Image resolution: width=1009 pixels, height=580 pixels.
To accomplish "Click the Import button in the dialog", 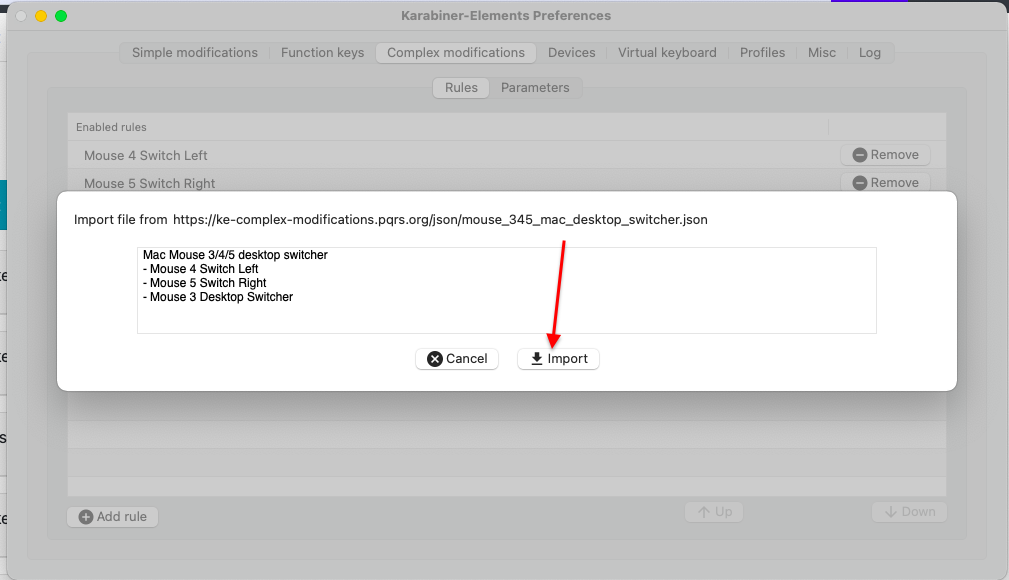I will [558, 359].
